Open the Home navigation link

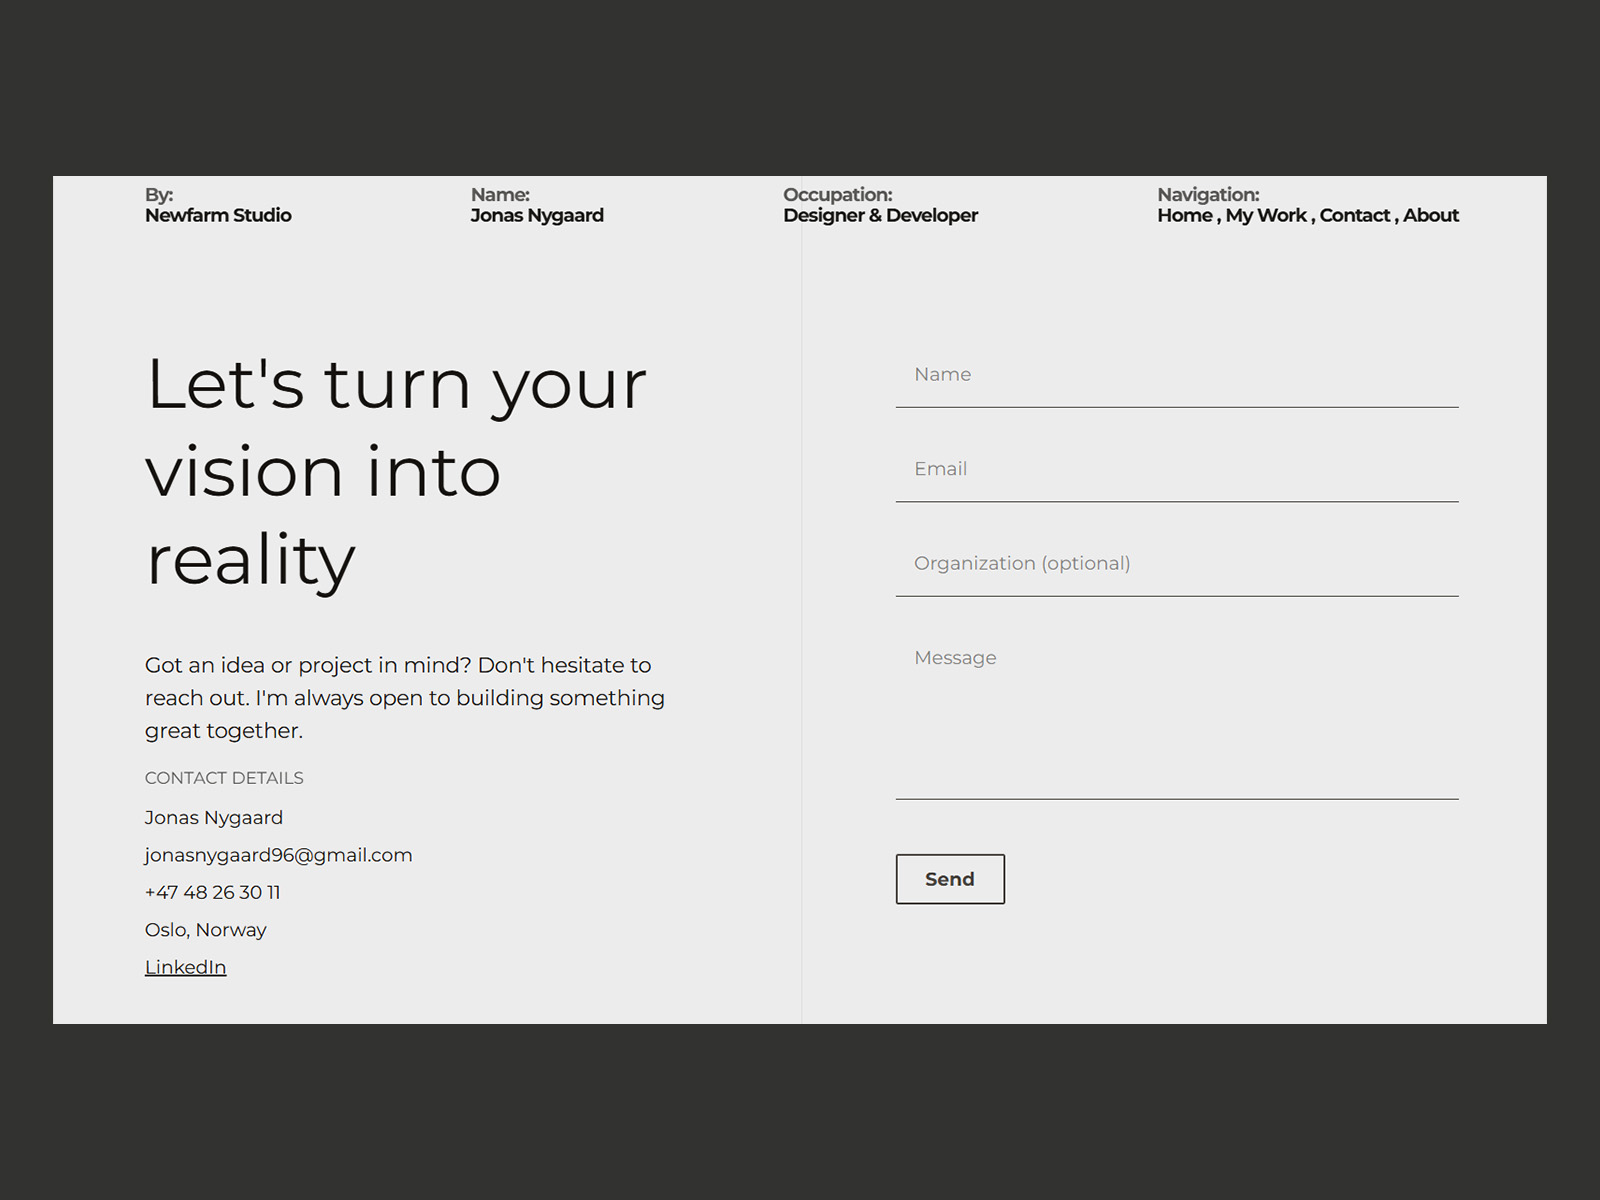(1184, 215)
